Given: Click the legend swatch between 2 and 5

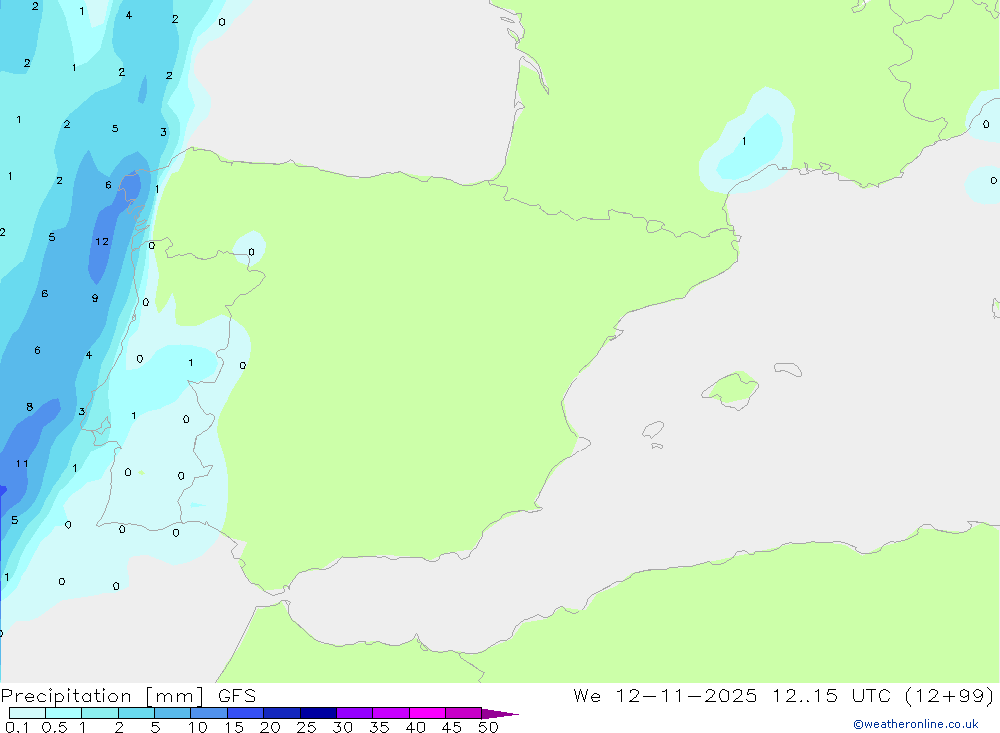Looking at the screenshot, I should click(136, 713).
